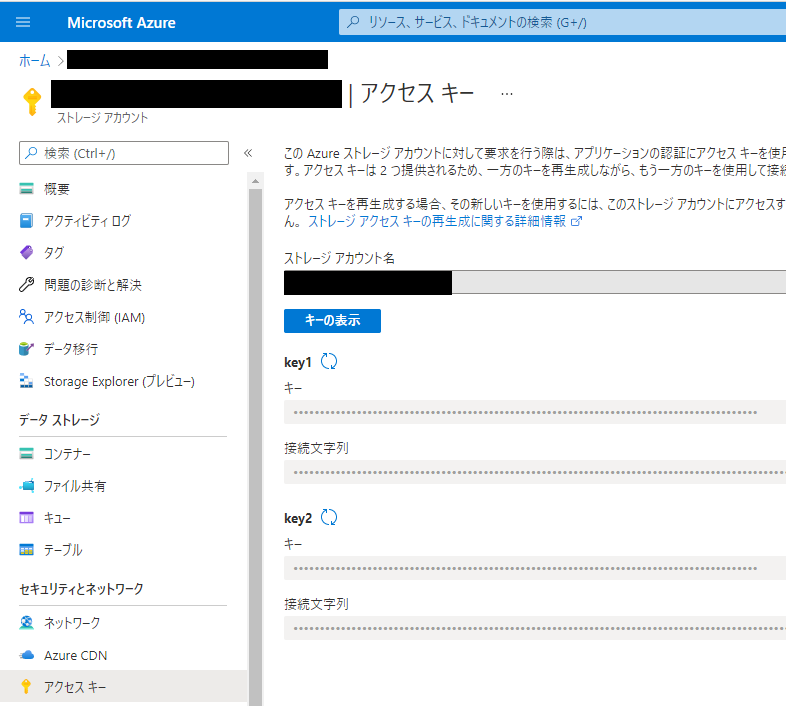Click the key1 接続文字列 masked field
Screen dimensions: 786x706
[x=535, y=472]
